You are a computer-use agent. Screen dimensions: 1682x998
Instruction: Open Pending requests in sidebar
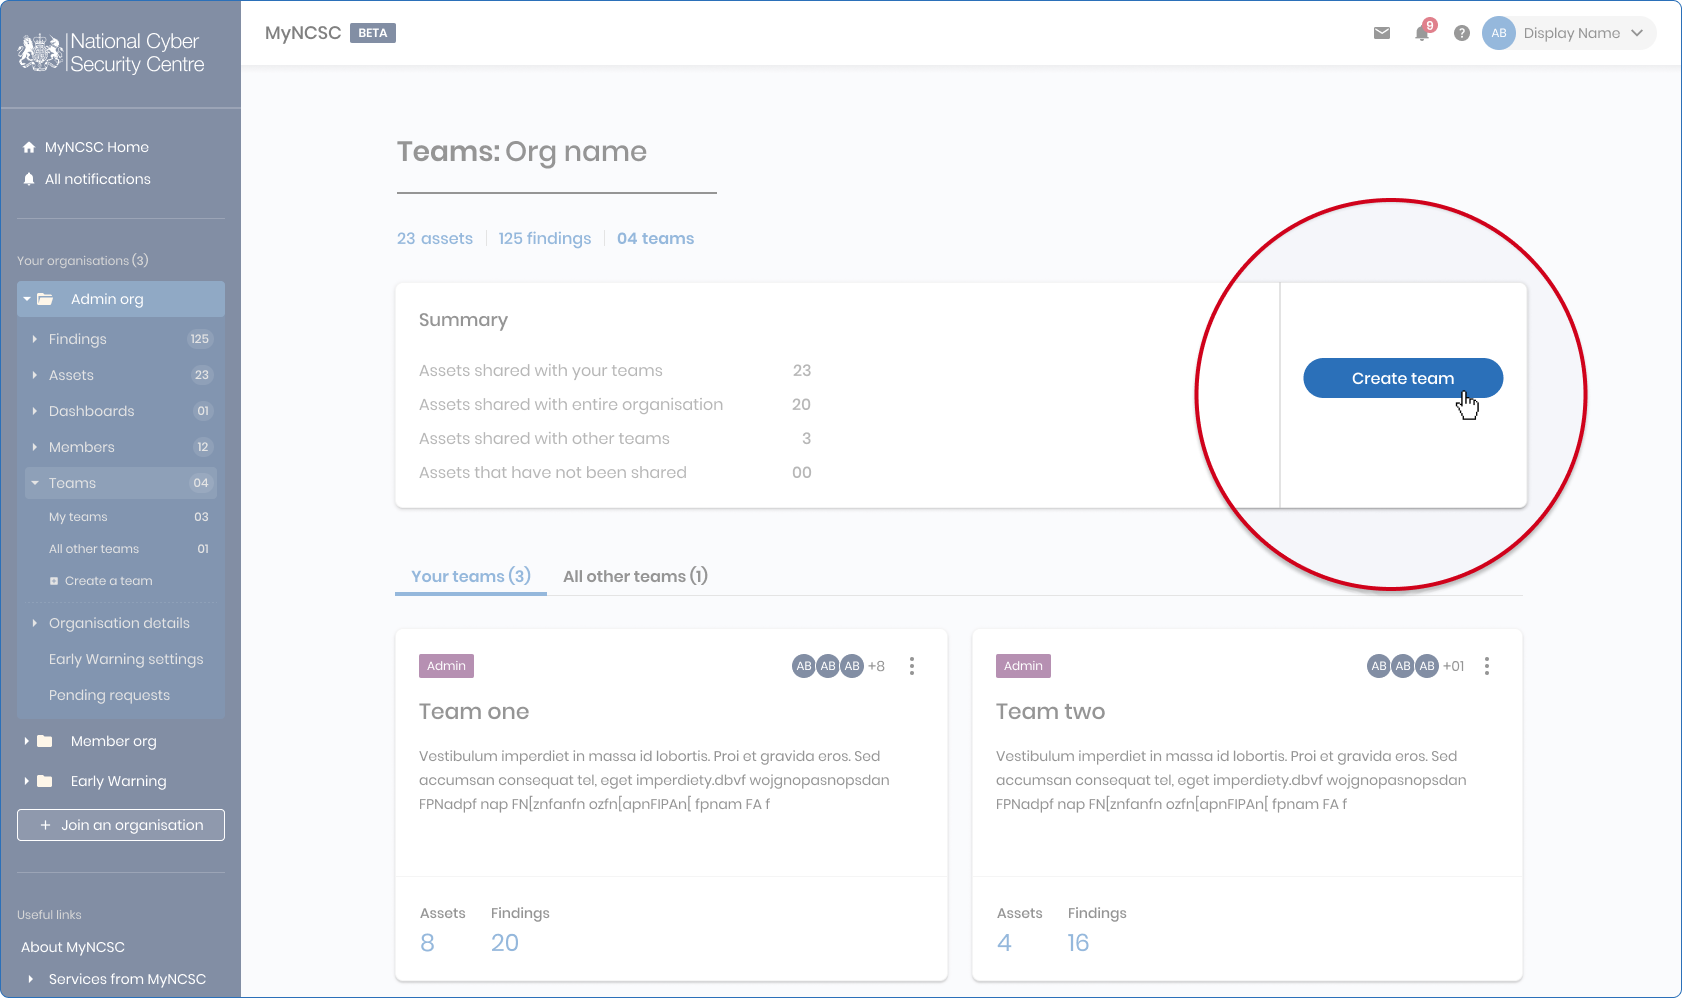109,695
